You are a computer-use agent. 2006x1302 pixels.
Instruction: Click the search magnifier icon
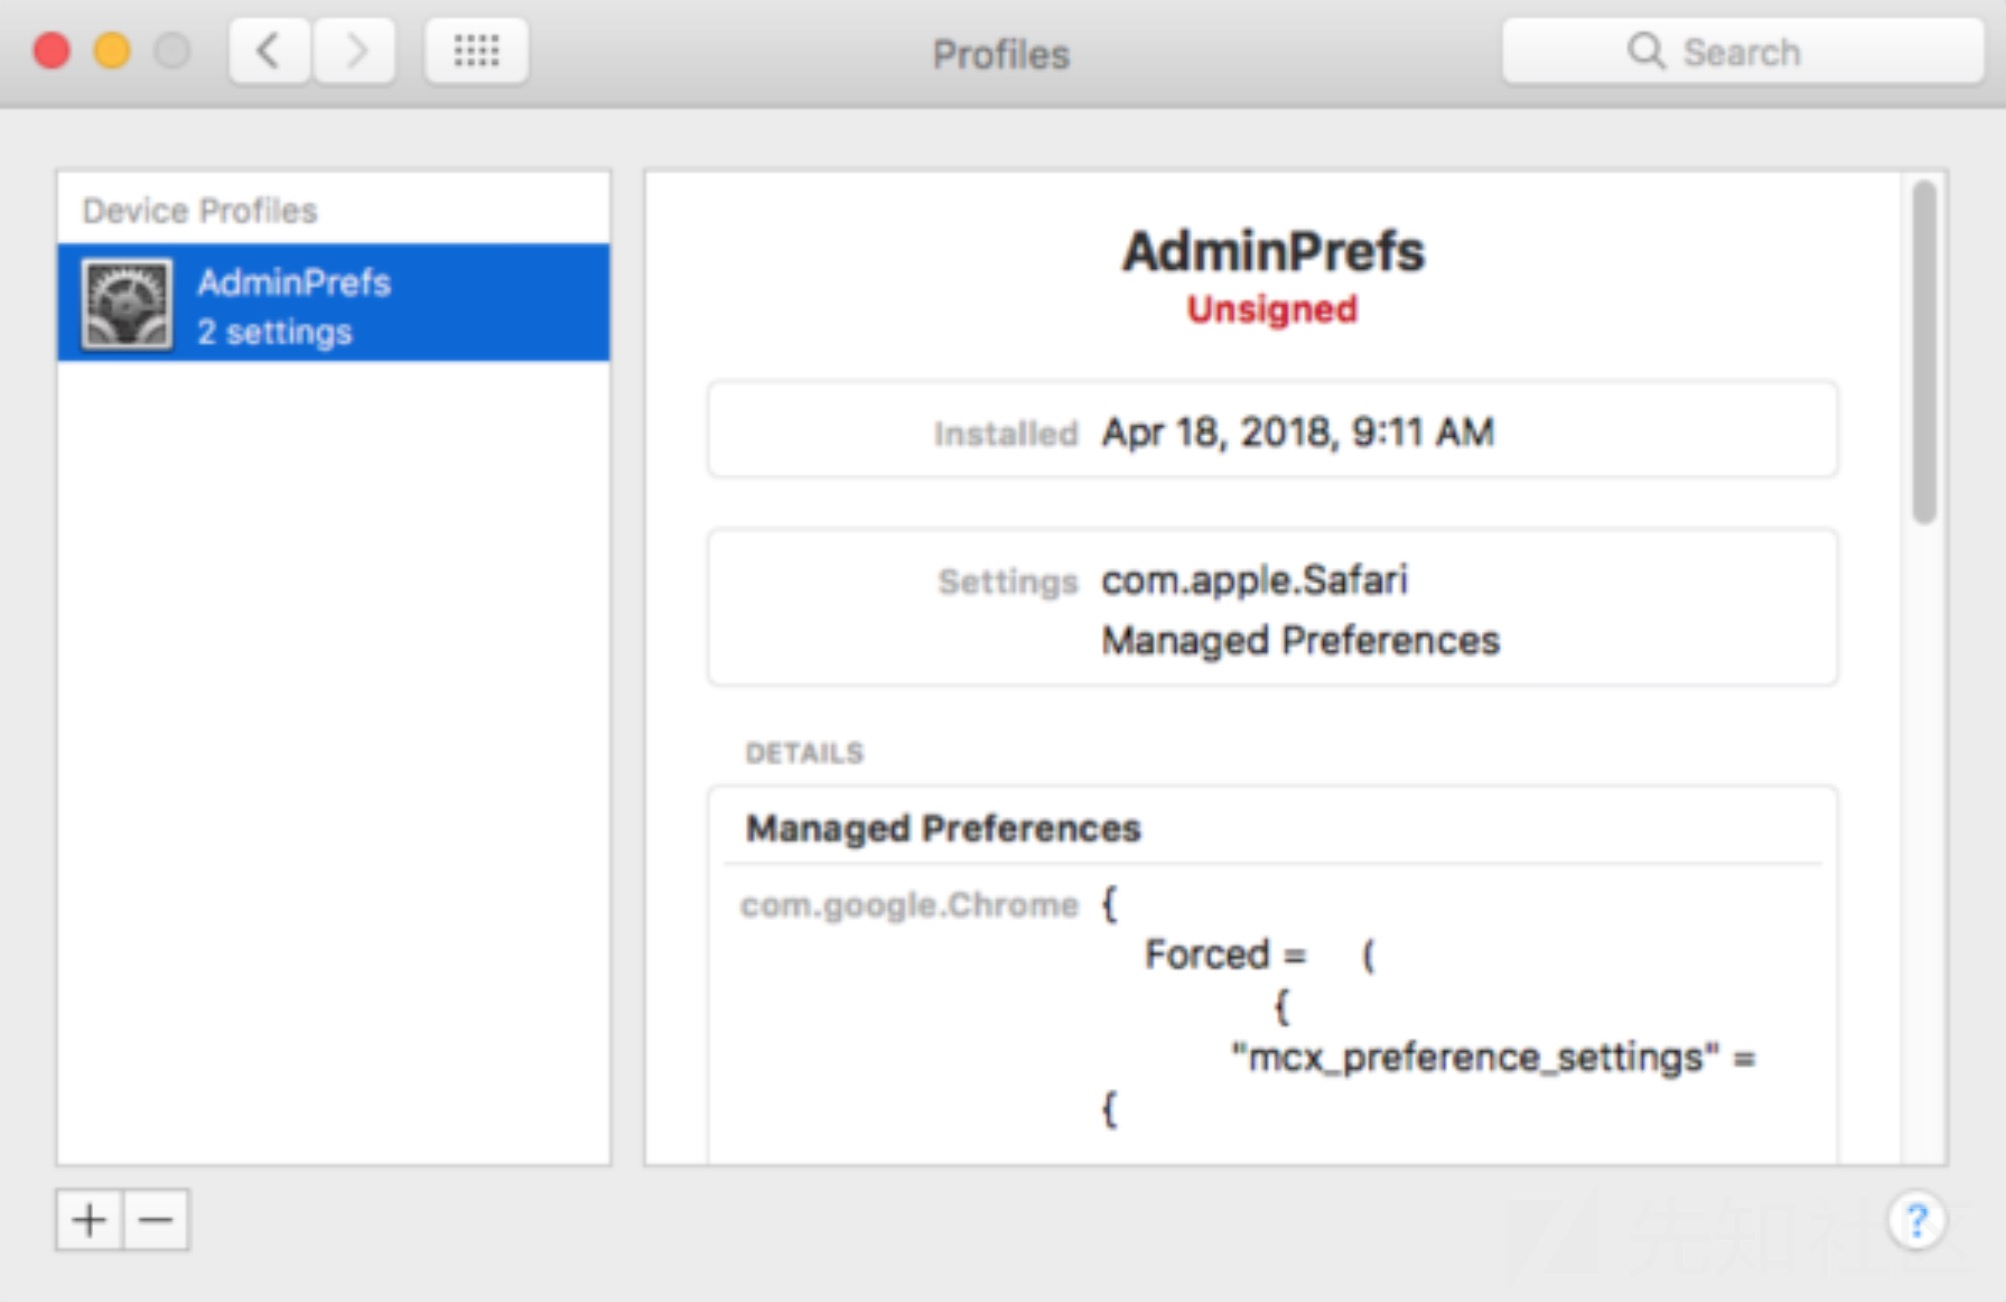pyautogui.click(x=1645, y=50)
